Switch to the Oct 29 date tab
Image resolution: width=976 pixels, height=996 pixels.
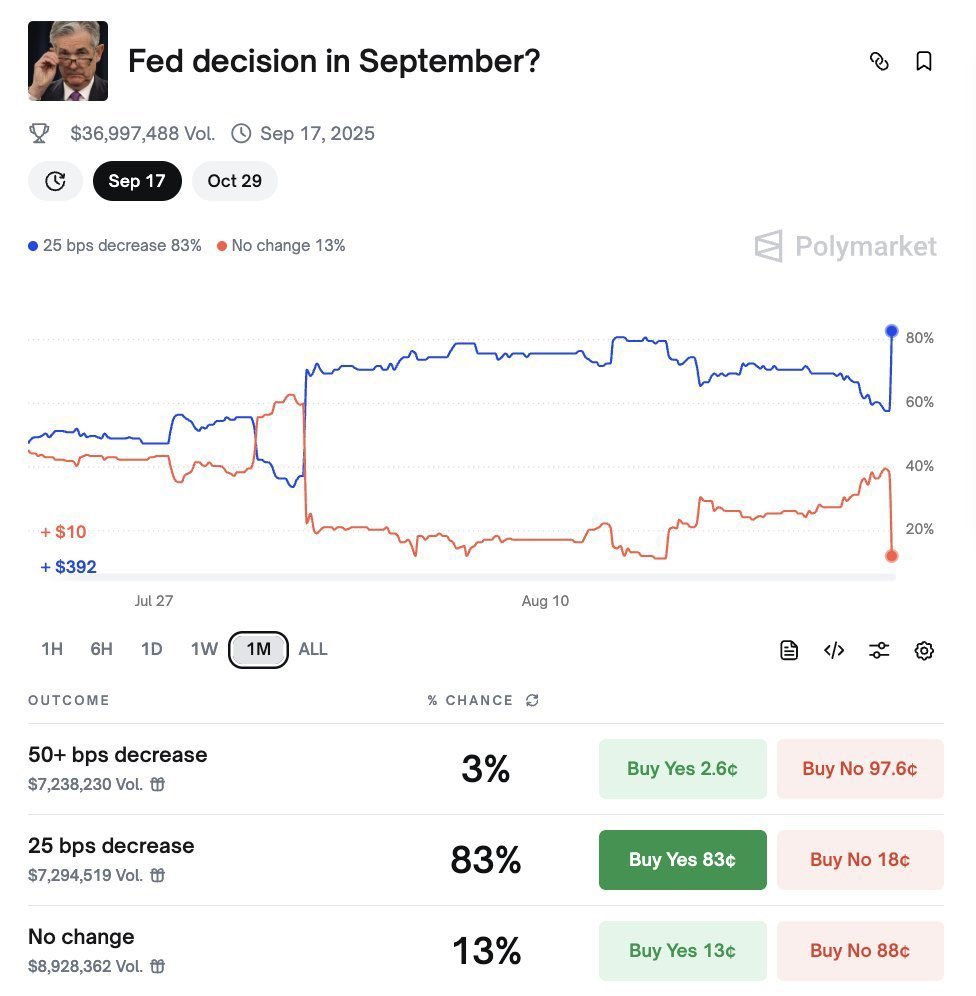[x=234, y=181]
